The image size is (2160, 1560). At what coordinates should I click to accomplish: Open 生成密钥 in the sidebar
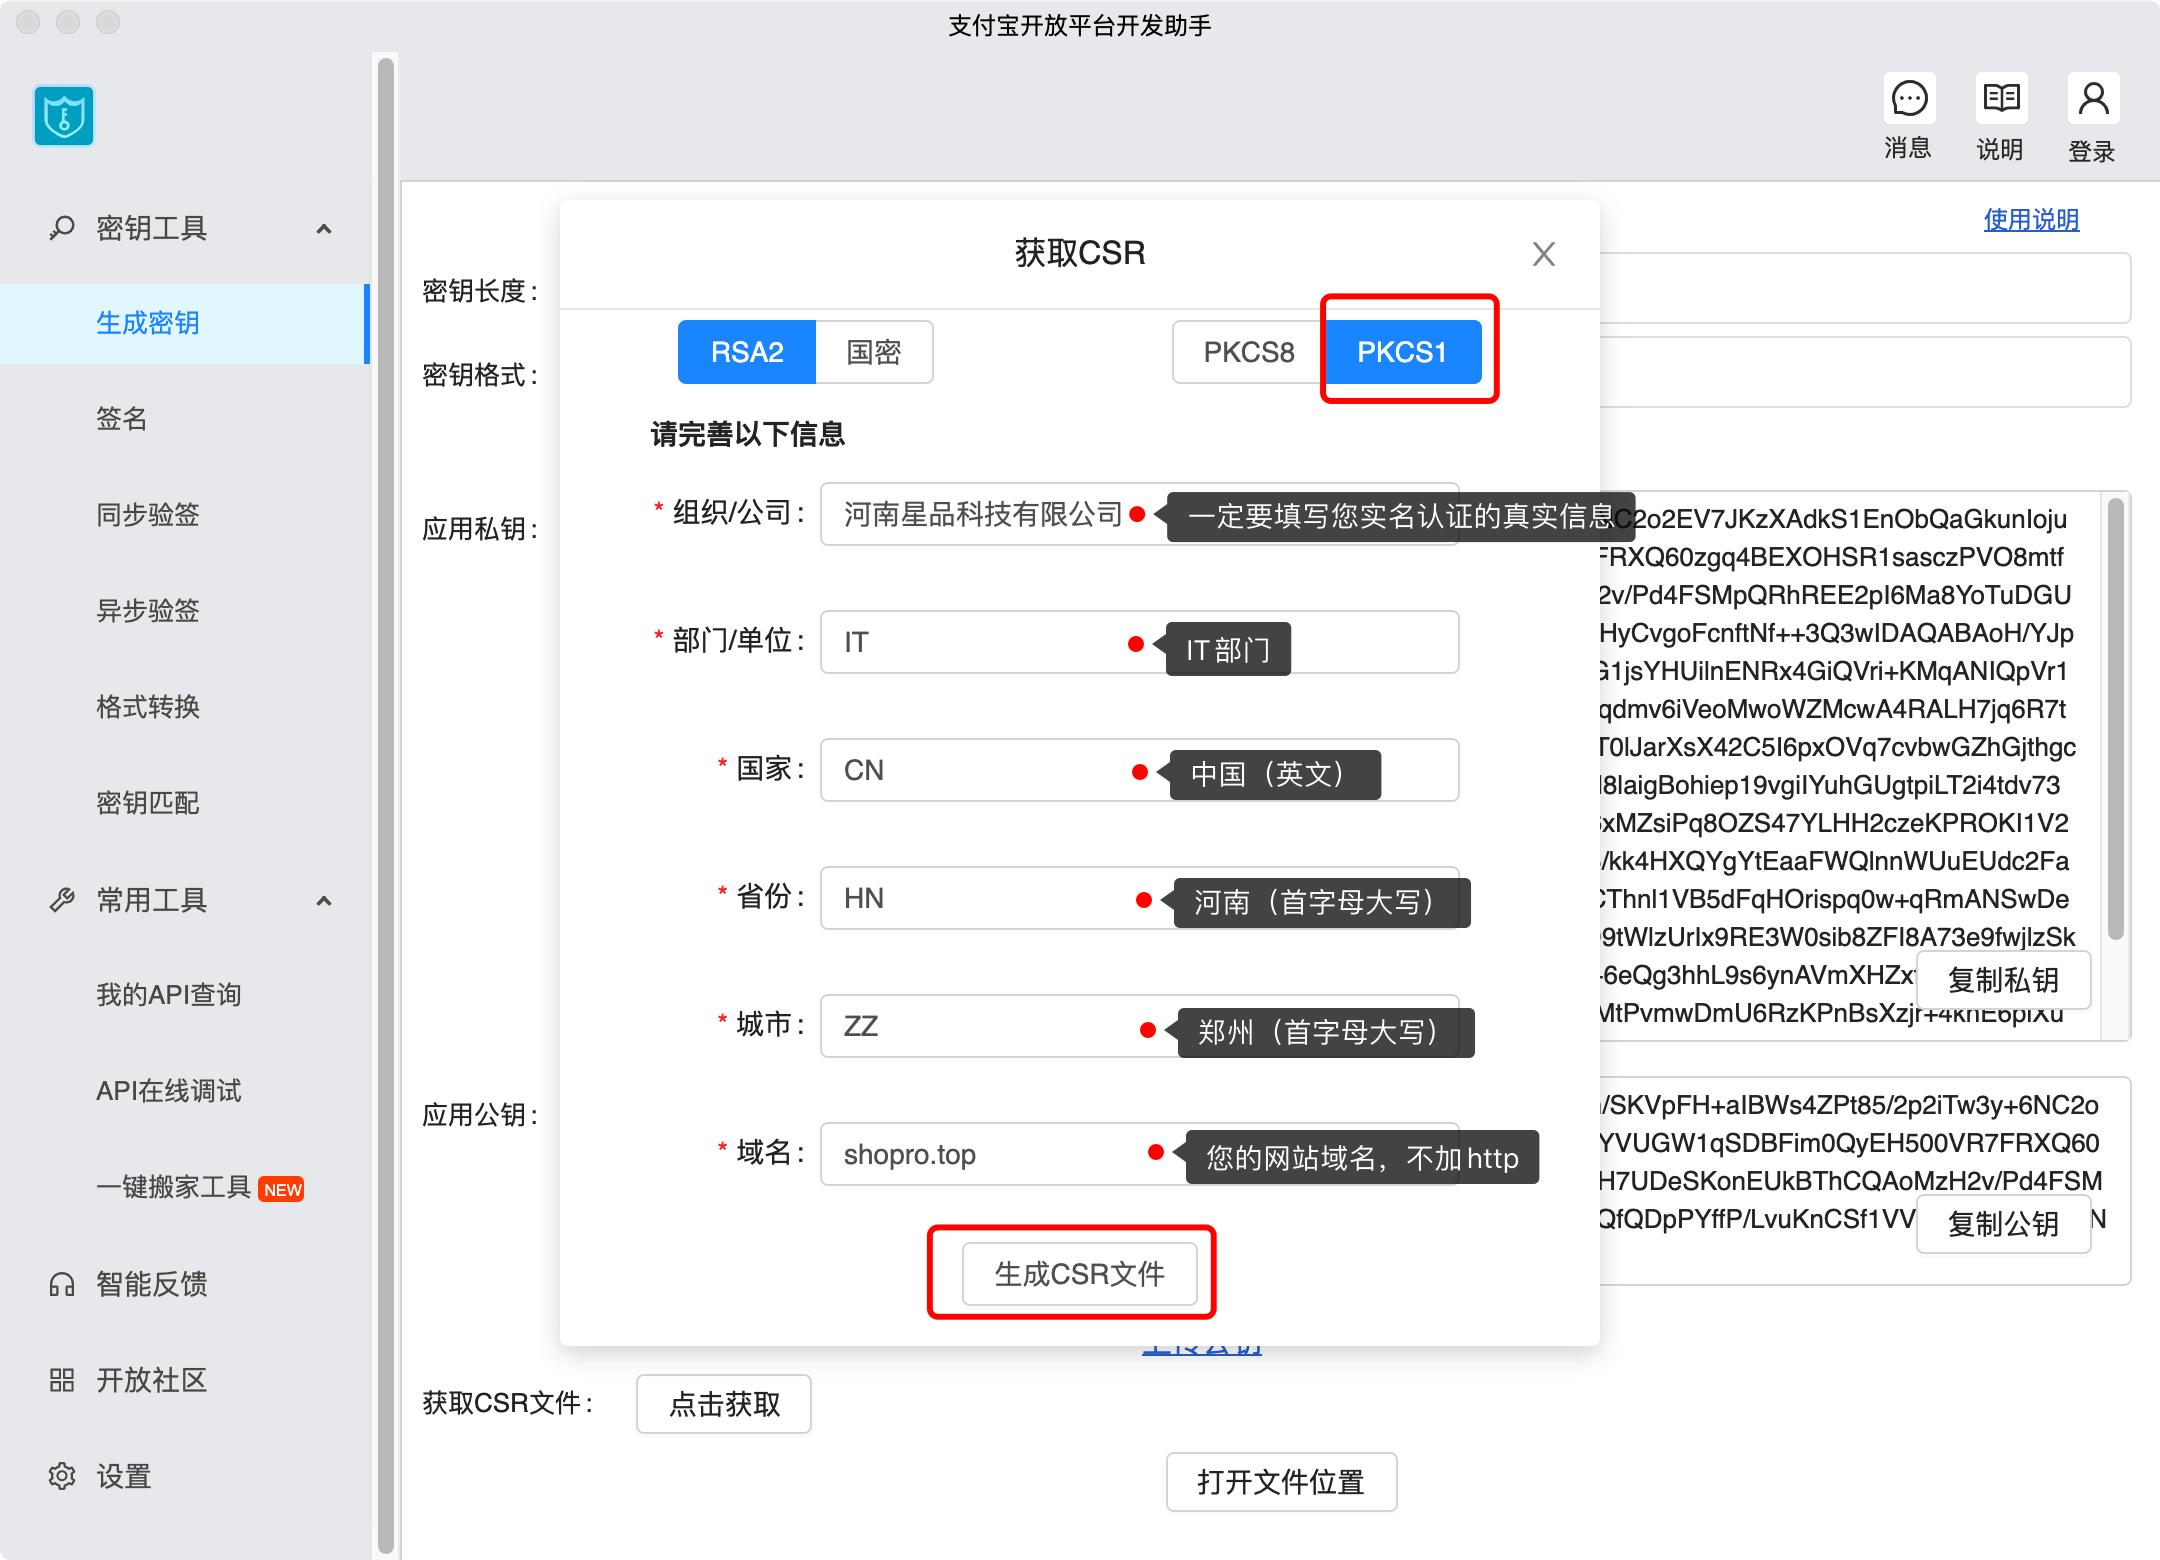point(185,323)
